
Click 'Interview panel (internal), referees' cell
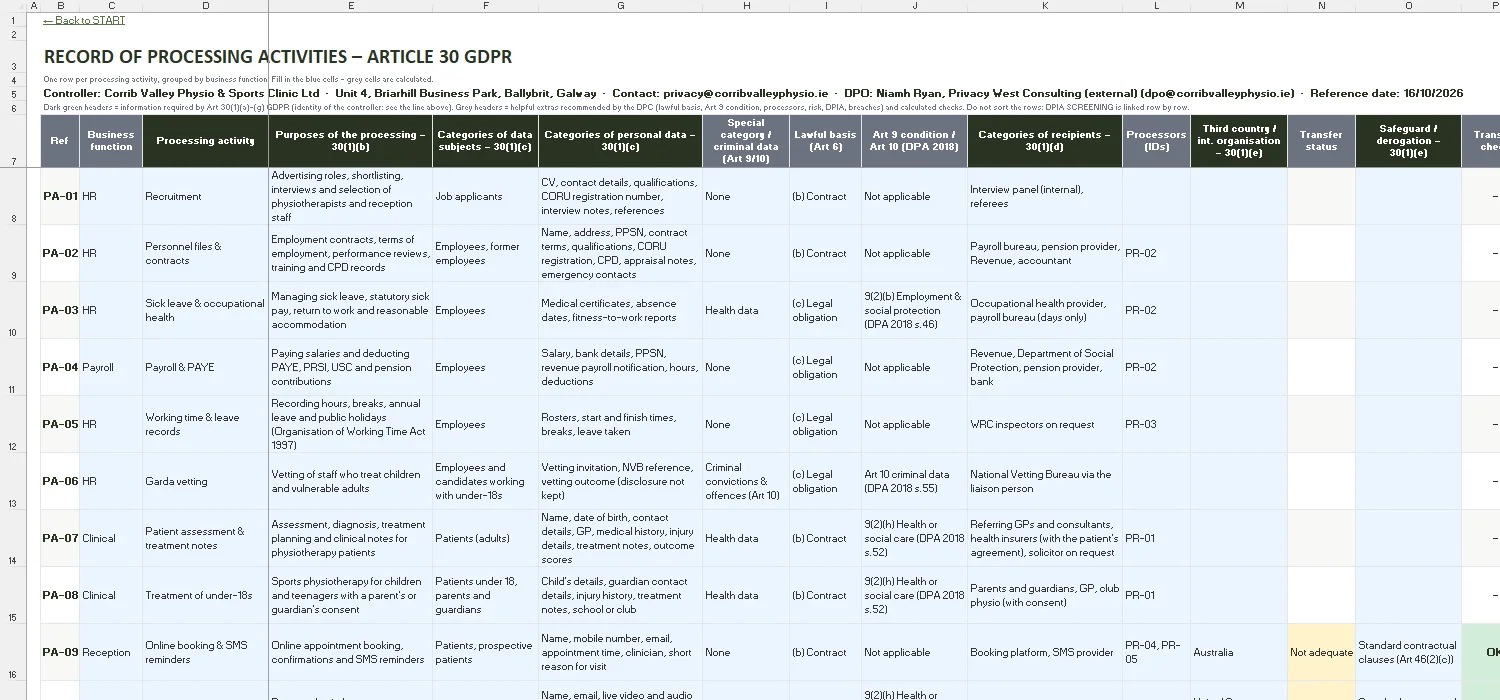click(1044, 196)
